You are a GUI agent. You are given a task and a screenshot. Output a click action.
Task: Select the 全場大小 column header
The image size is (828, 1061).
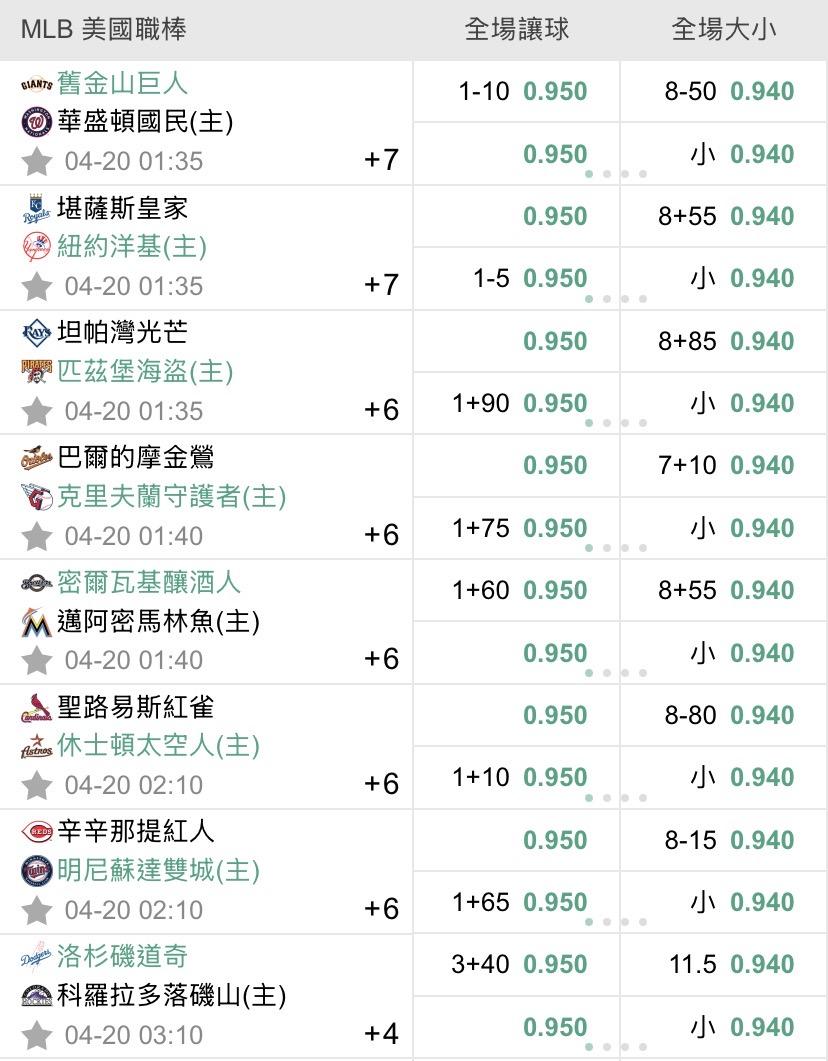724,30
